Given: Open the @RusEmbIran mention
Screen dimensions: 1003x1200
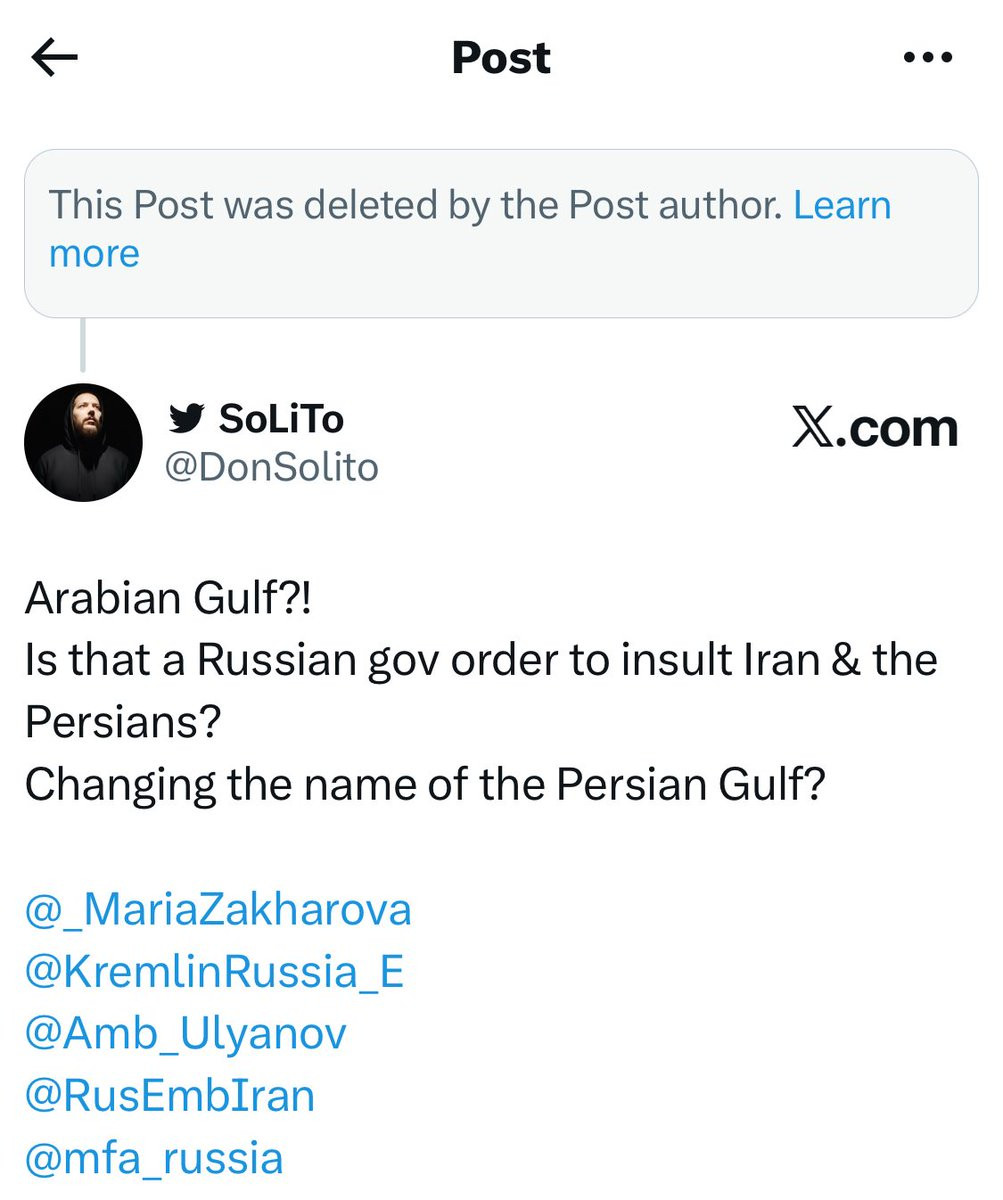Looking at the screenshot, I should (x=170, y=1095).
